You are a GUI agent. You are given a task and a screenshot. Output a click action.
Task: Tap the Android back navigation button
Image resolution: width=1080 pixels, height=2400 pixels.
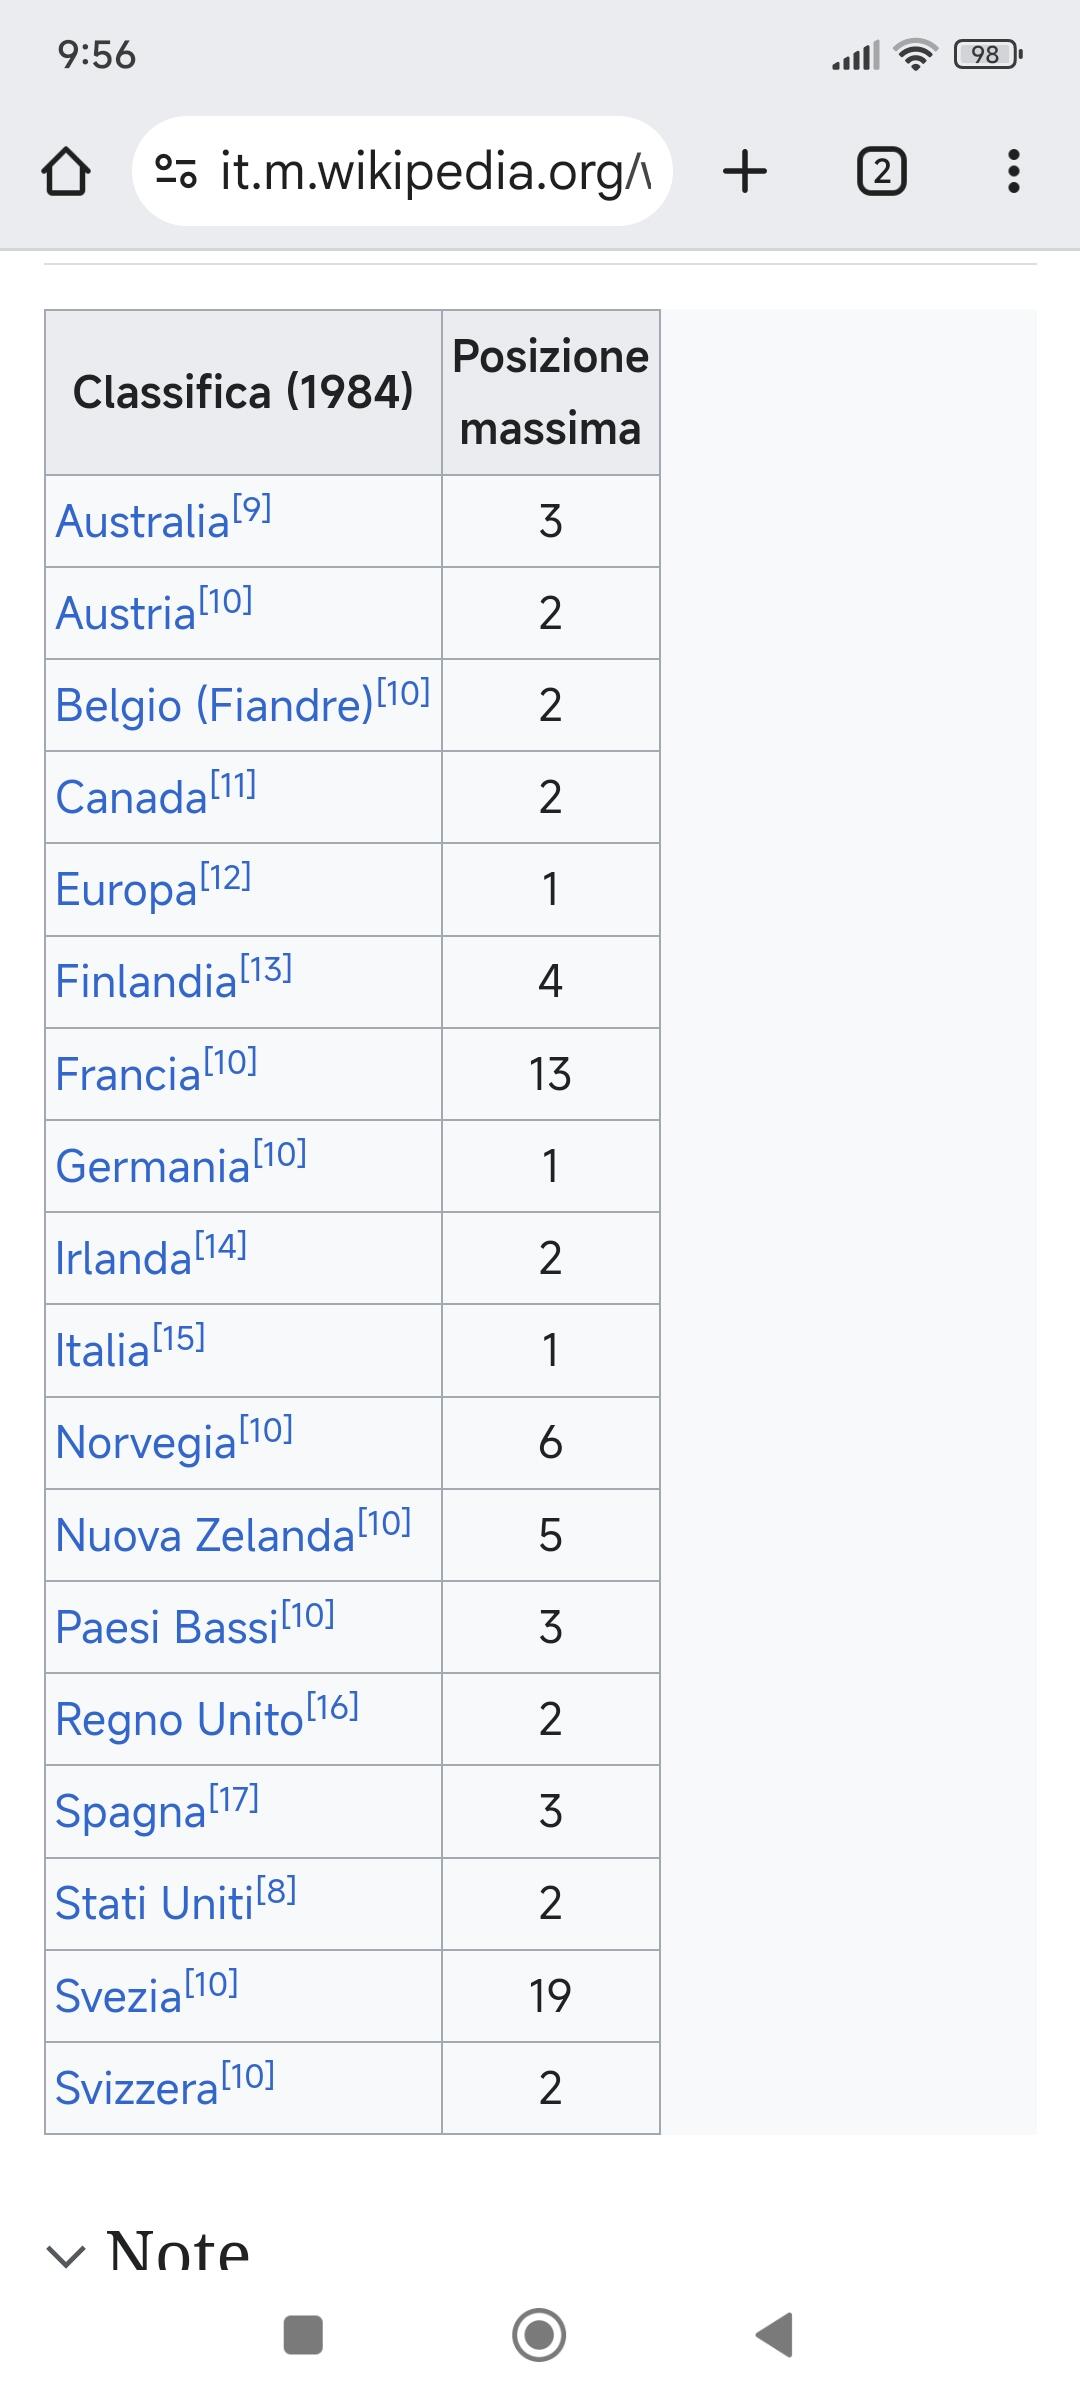775,2335
